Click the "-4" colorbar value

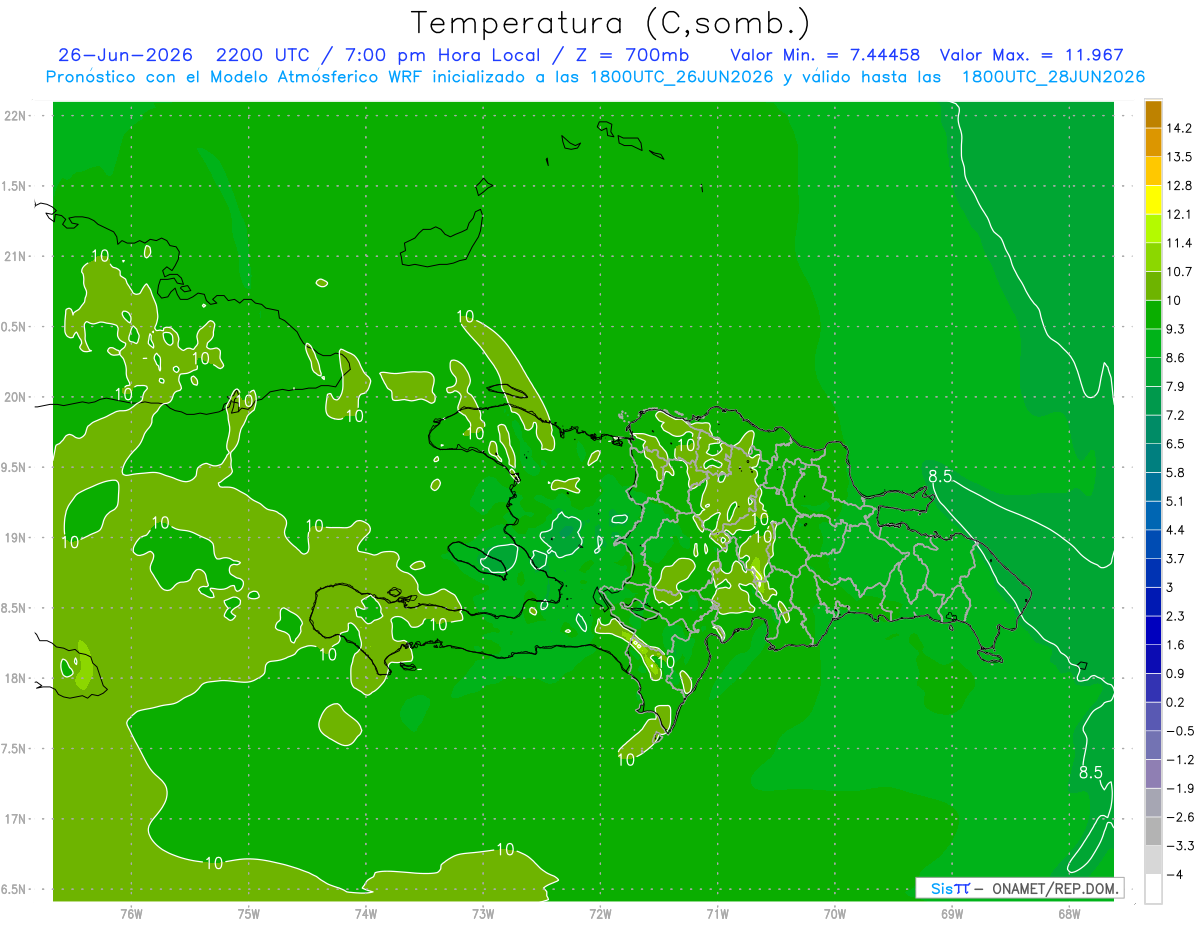1173,874
